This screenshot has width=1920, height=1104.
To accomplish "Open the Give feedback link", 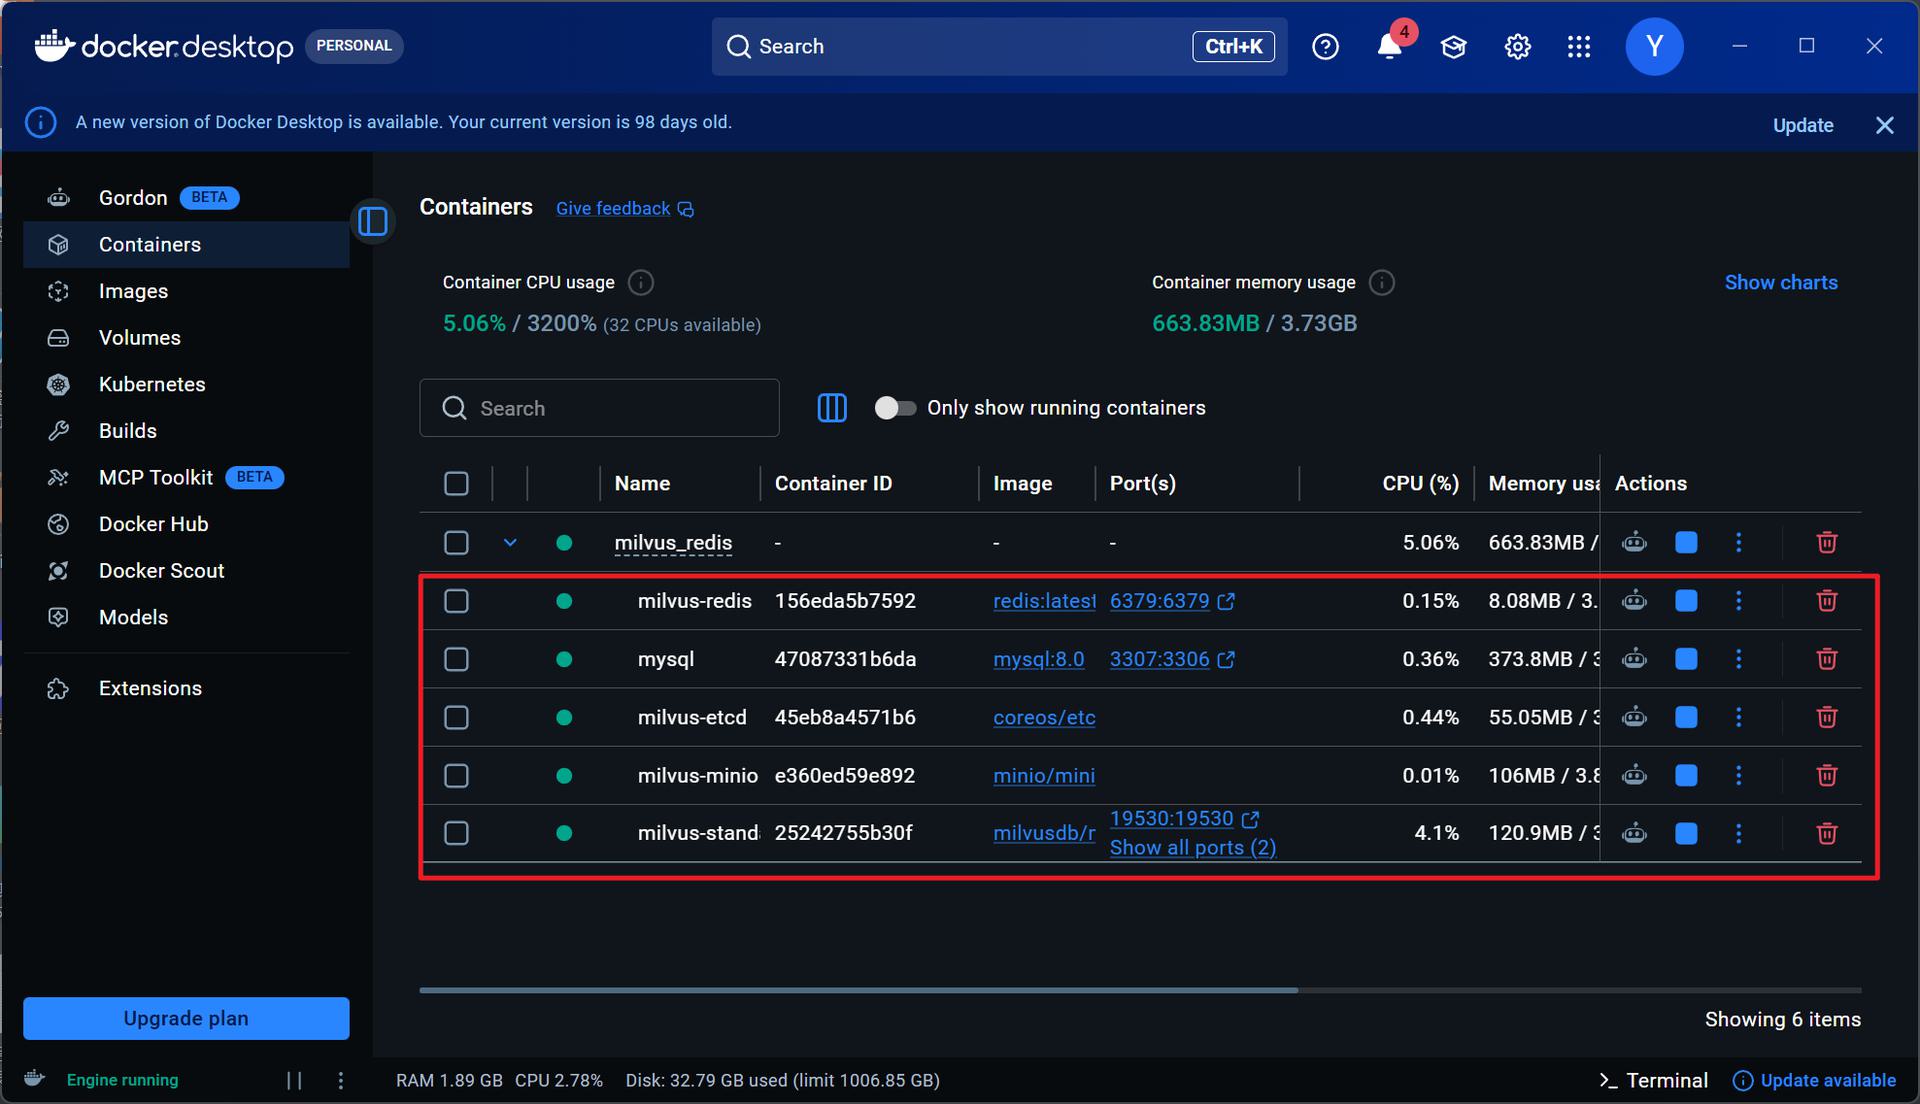I will click(624, 208).
